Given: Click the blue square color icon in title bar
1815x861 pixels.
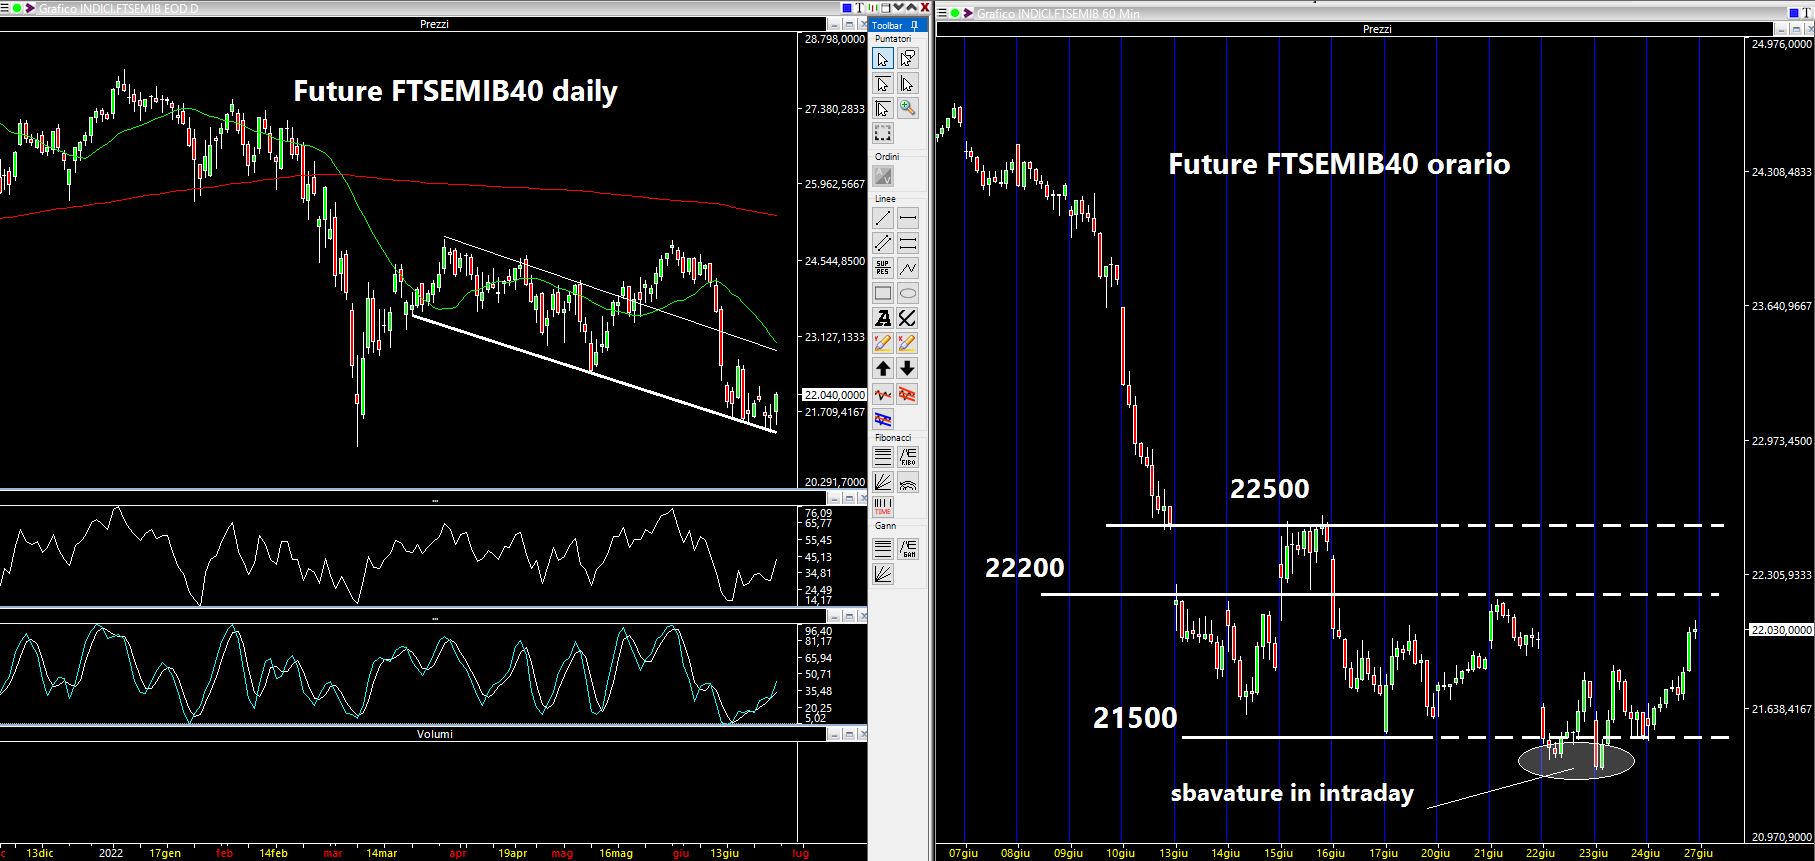Looking at the screenshot, I should pos(847,8).
